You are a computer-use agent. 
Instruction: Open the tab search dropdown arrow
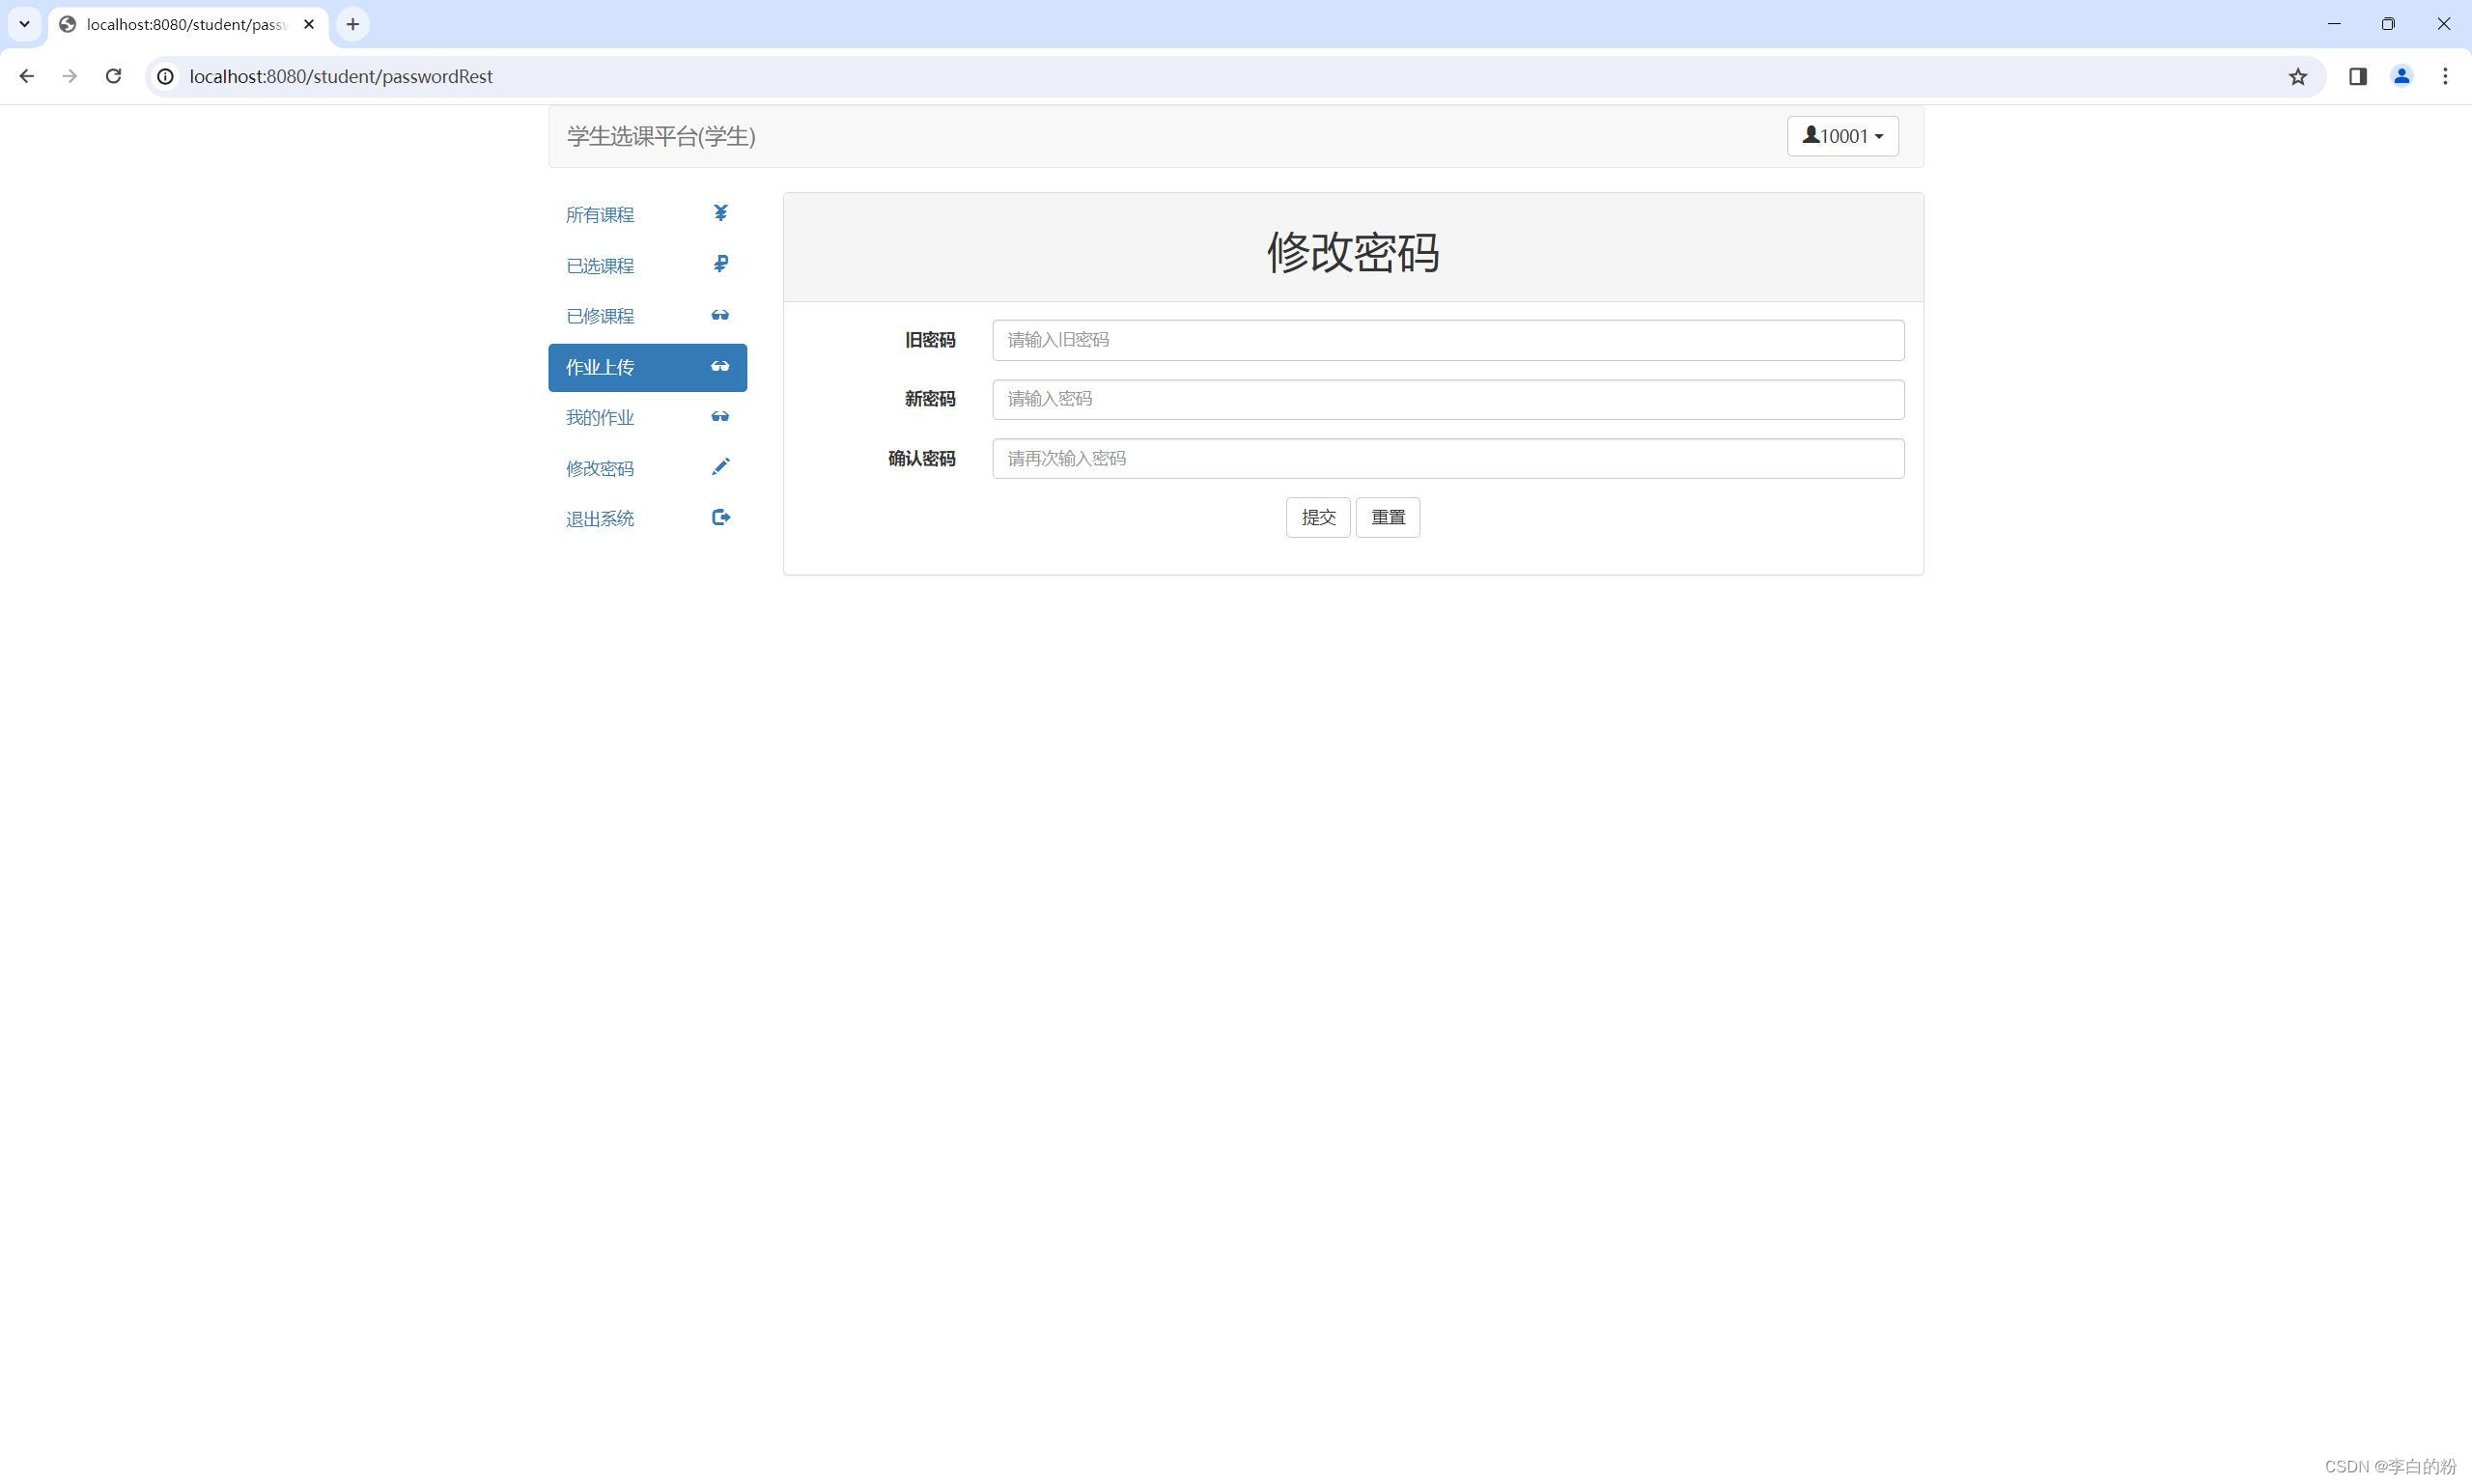(x=25, y=24)
